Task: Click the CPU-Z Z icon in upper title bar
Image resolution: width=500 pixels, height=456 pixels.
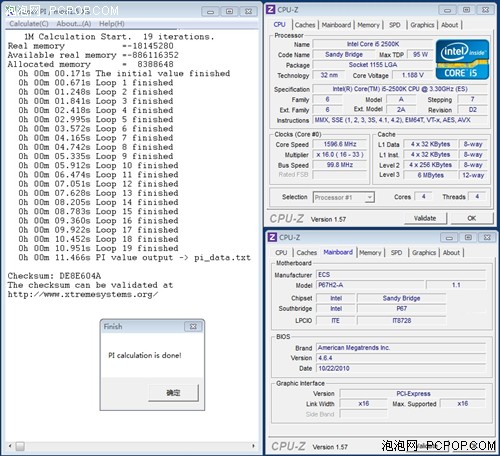Action: 271,10
